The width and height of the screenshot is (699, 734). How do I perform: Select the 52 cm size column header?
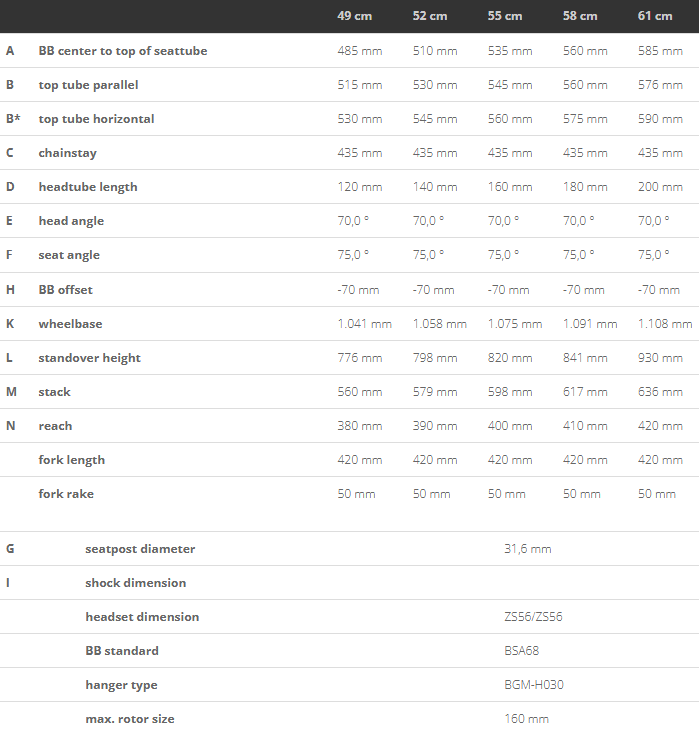[430, 16]
